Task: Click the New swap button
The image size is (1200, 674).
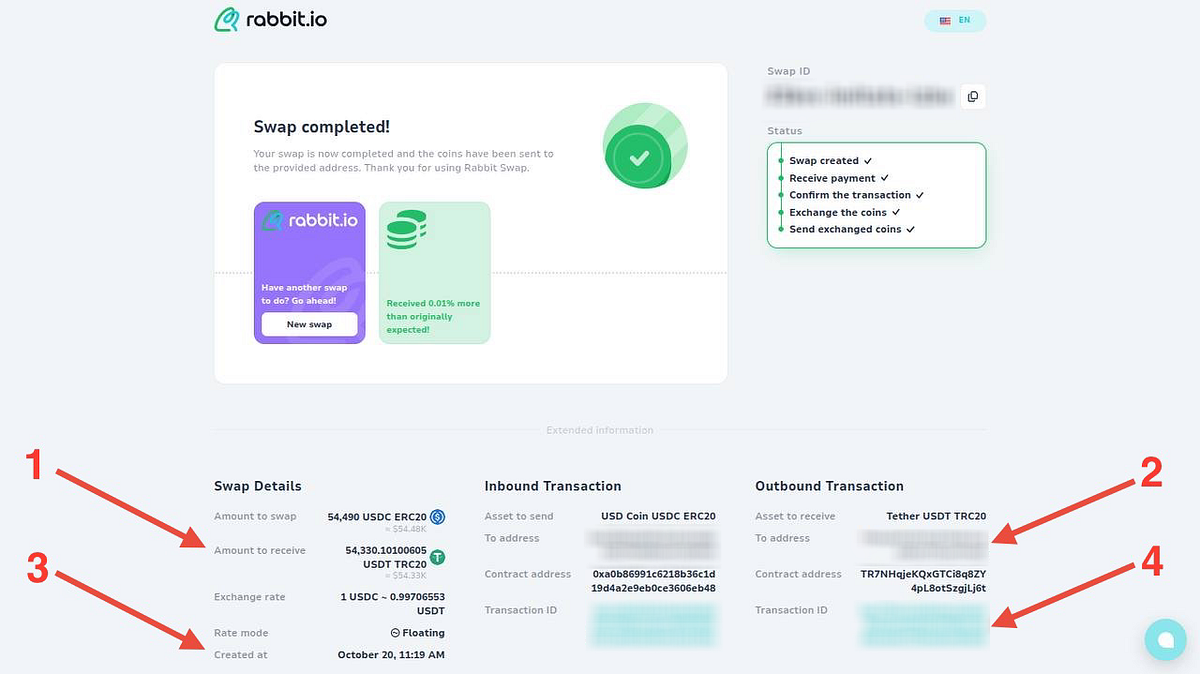Action: point(309,324)
